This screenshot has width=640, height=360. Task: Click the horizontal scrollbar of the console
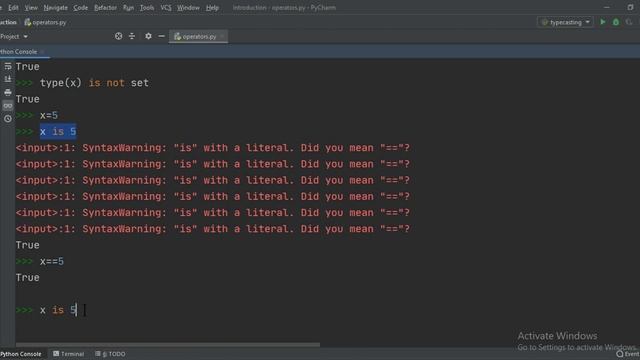(168, 344)
